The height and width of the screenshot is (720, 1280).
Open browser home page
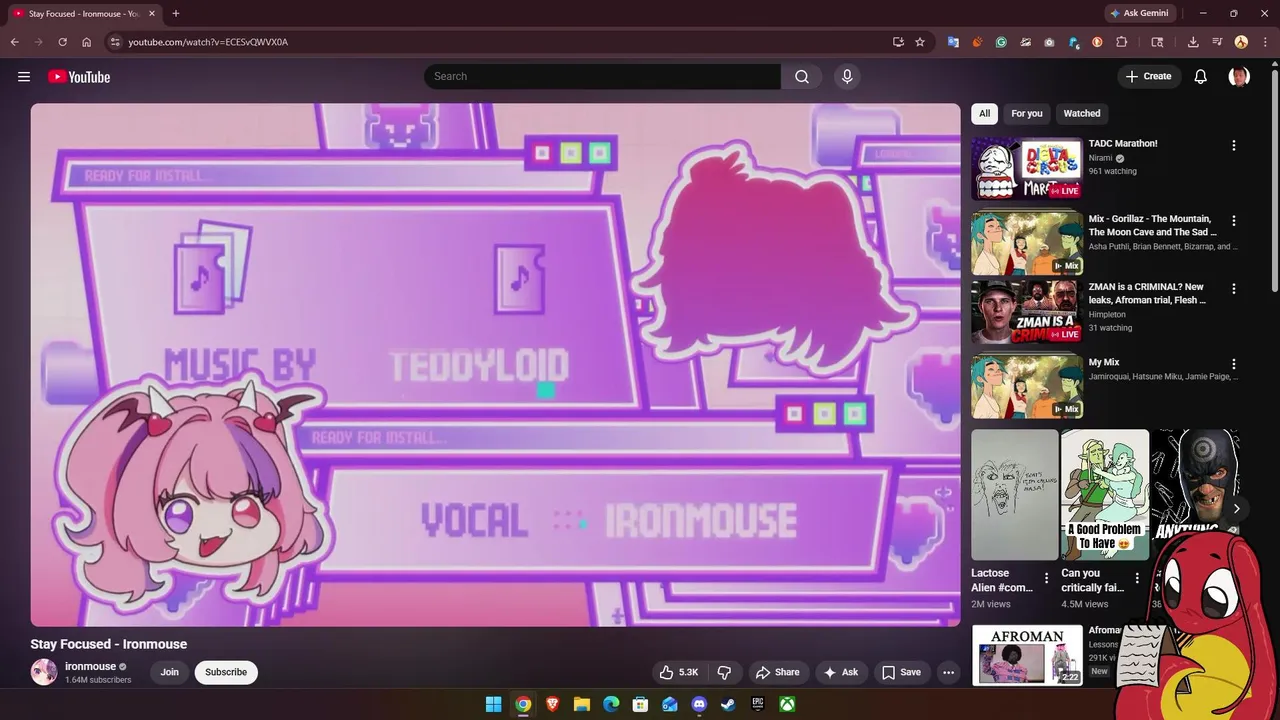[x=87, y=42]
